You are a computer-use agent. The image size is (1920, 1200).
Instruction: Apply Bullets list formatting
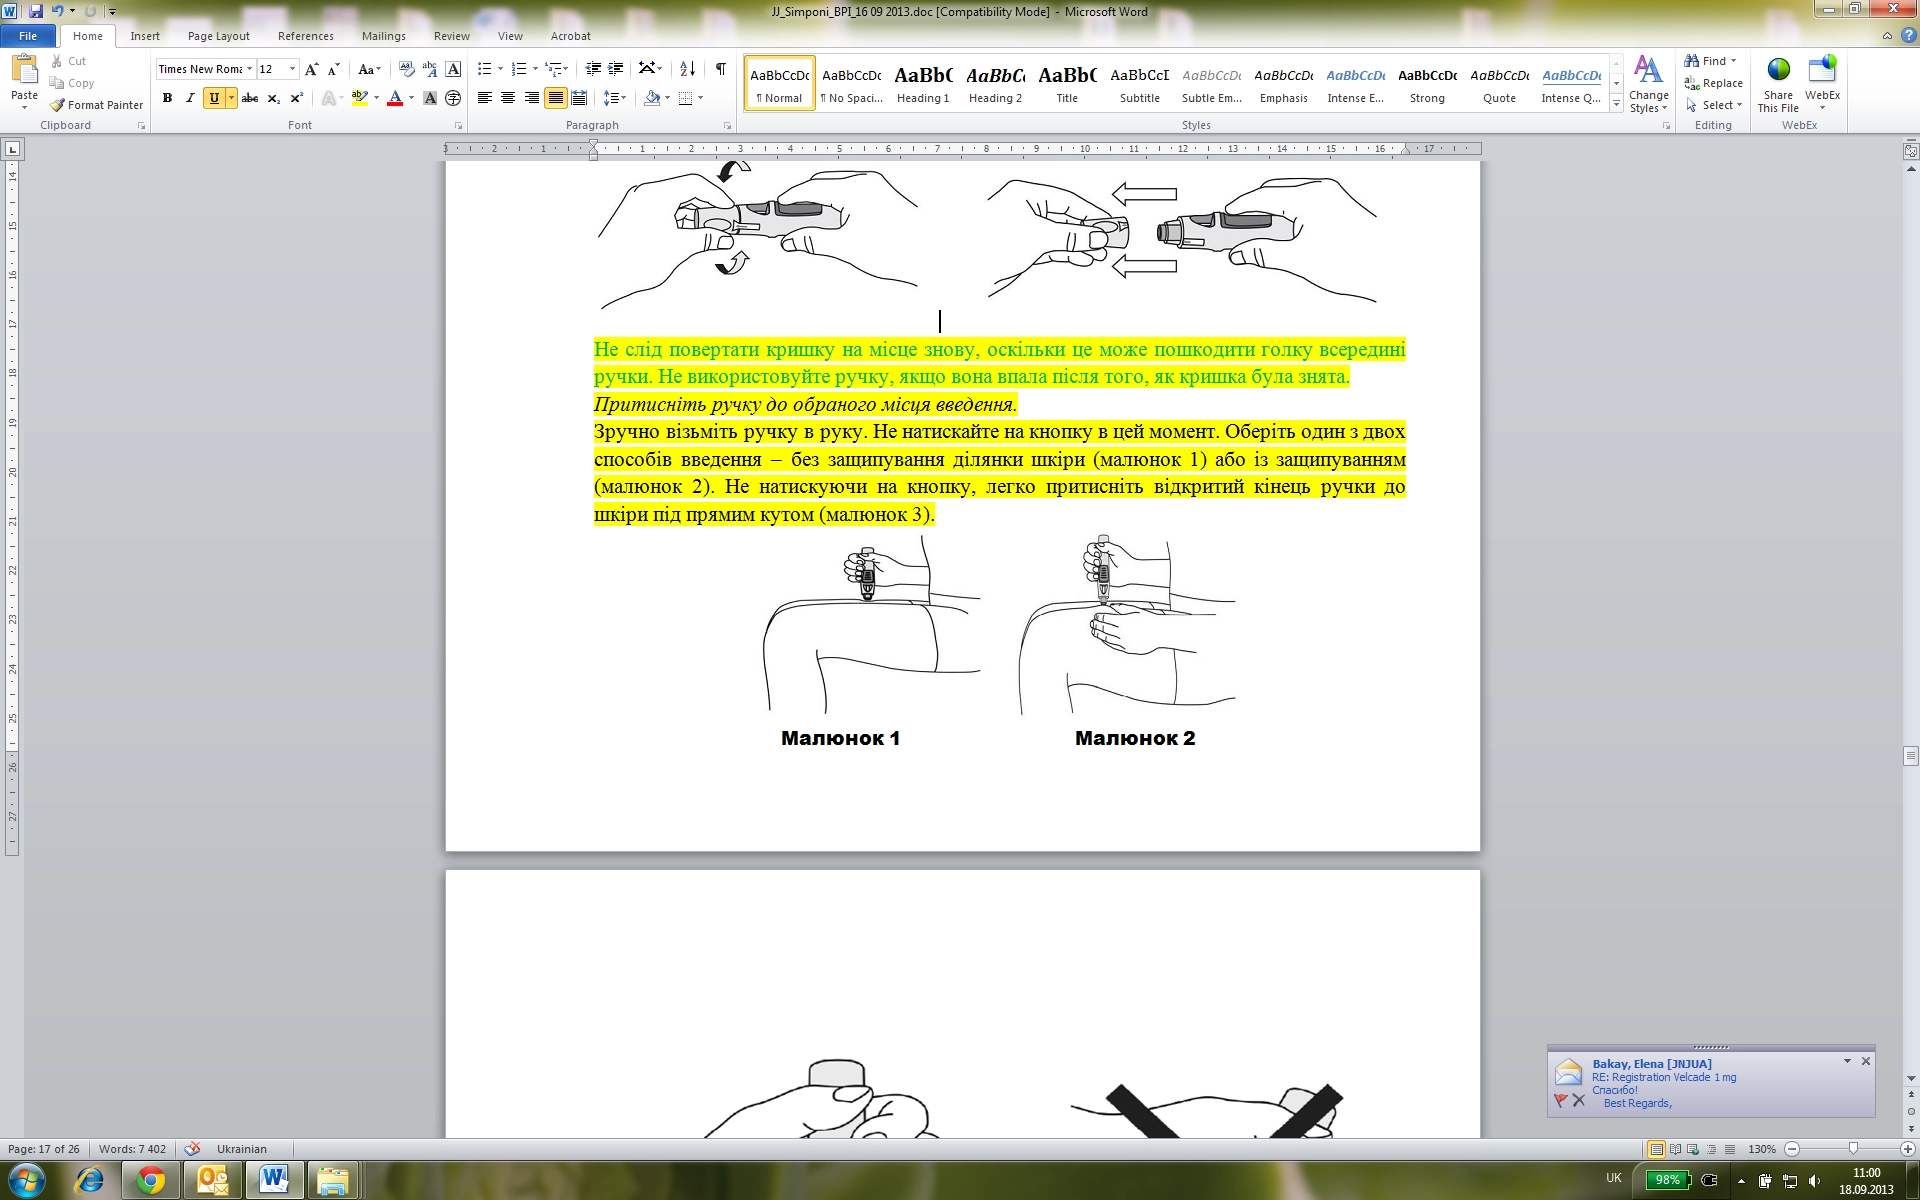[x=484, y=68]
